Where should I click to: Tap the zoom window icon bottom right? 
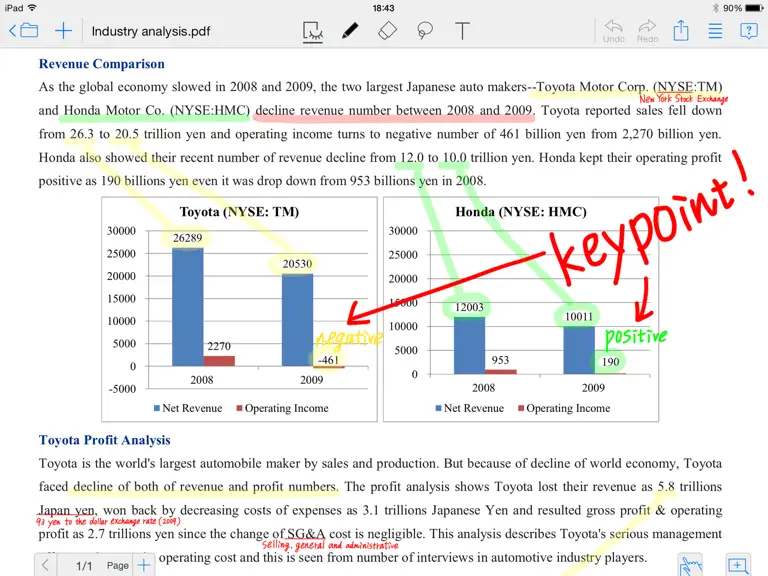(x=737, y=565)
